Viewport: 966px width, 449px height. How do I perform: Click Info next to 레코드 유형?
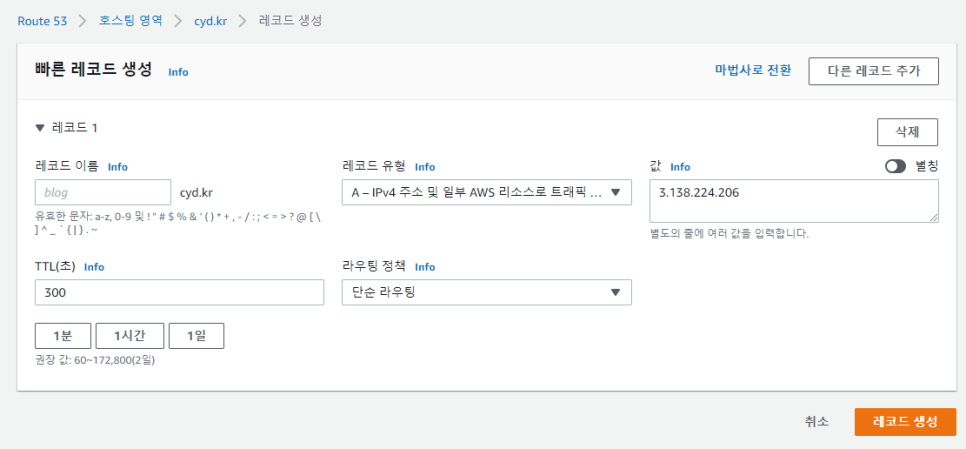click(424, 166)
